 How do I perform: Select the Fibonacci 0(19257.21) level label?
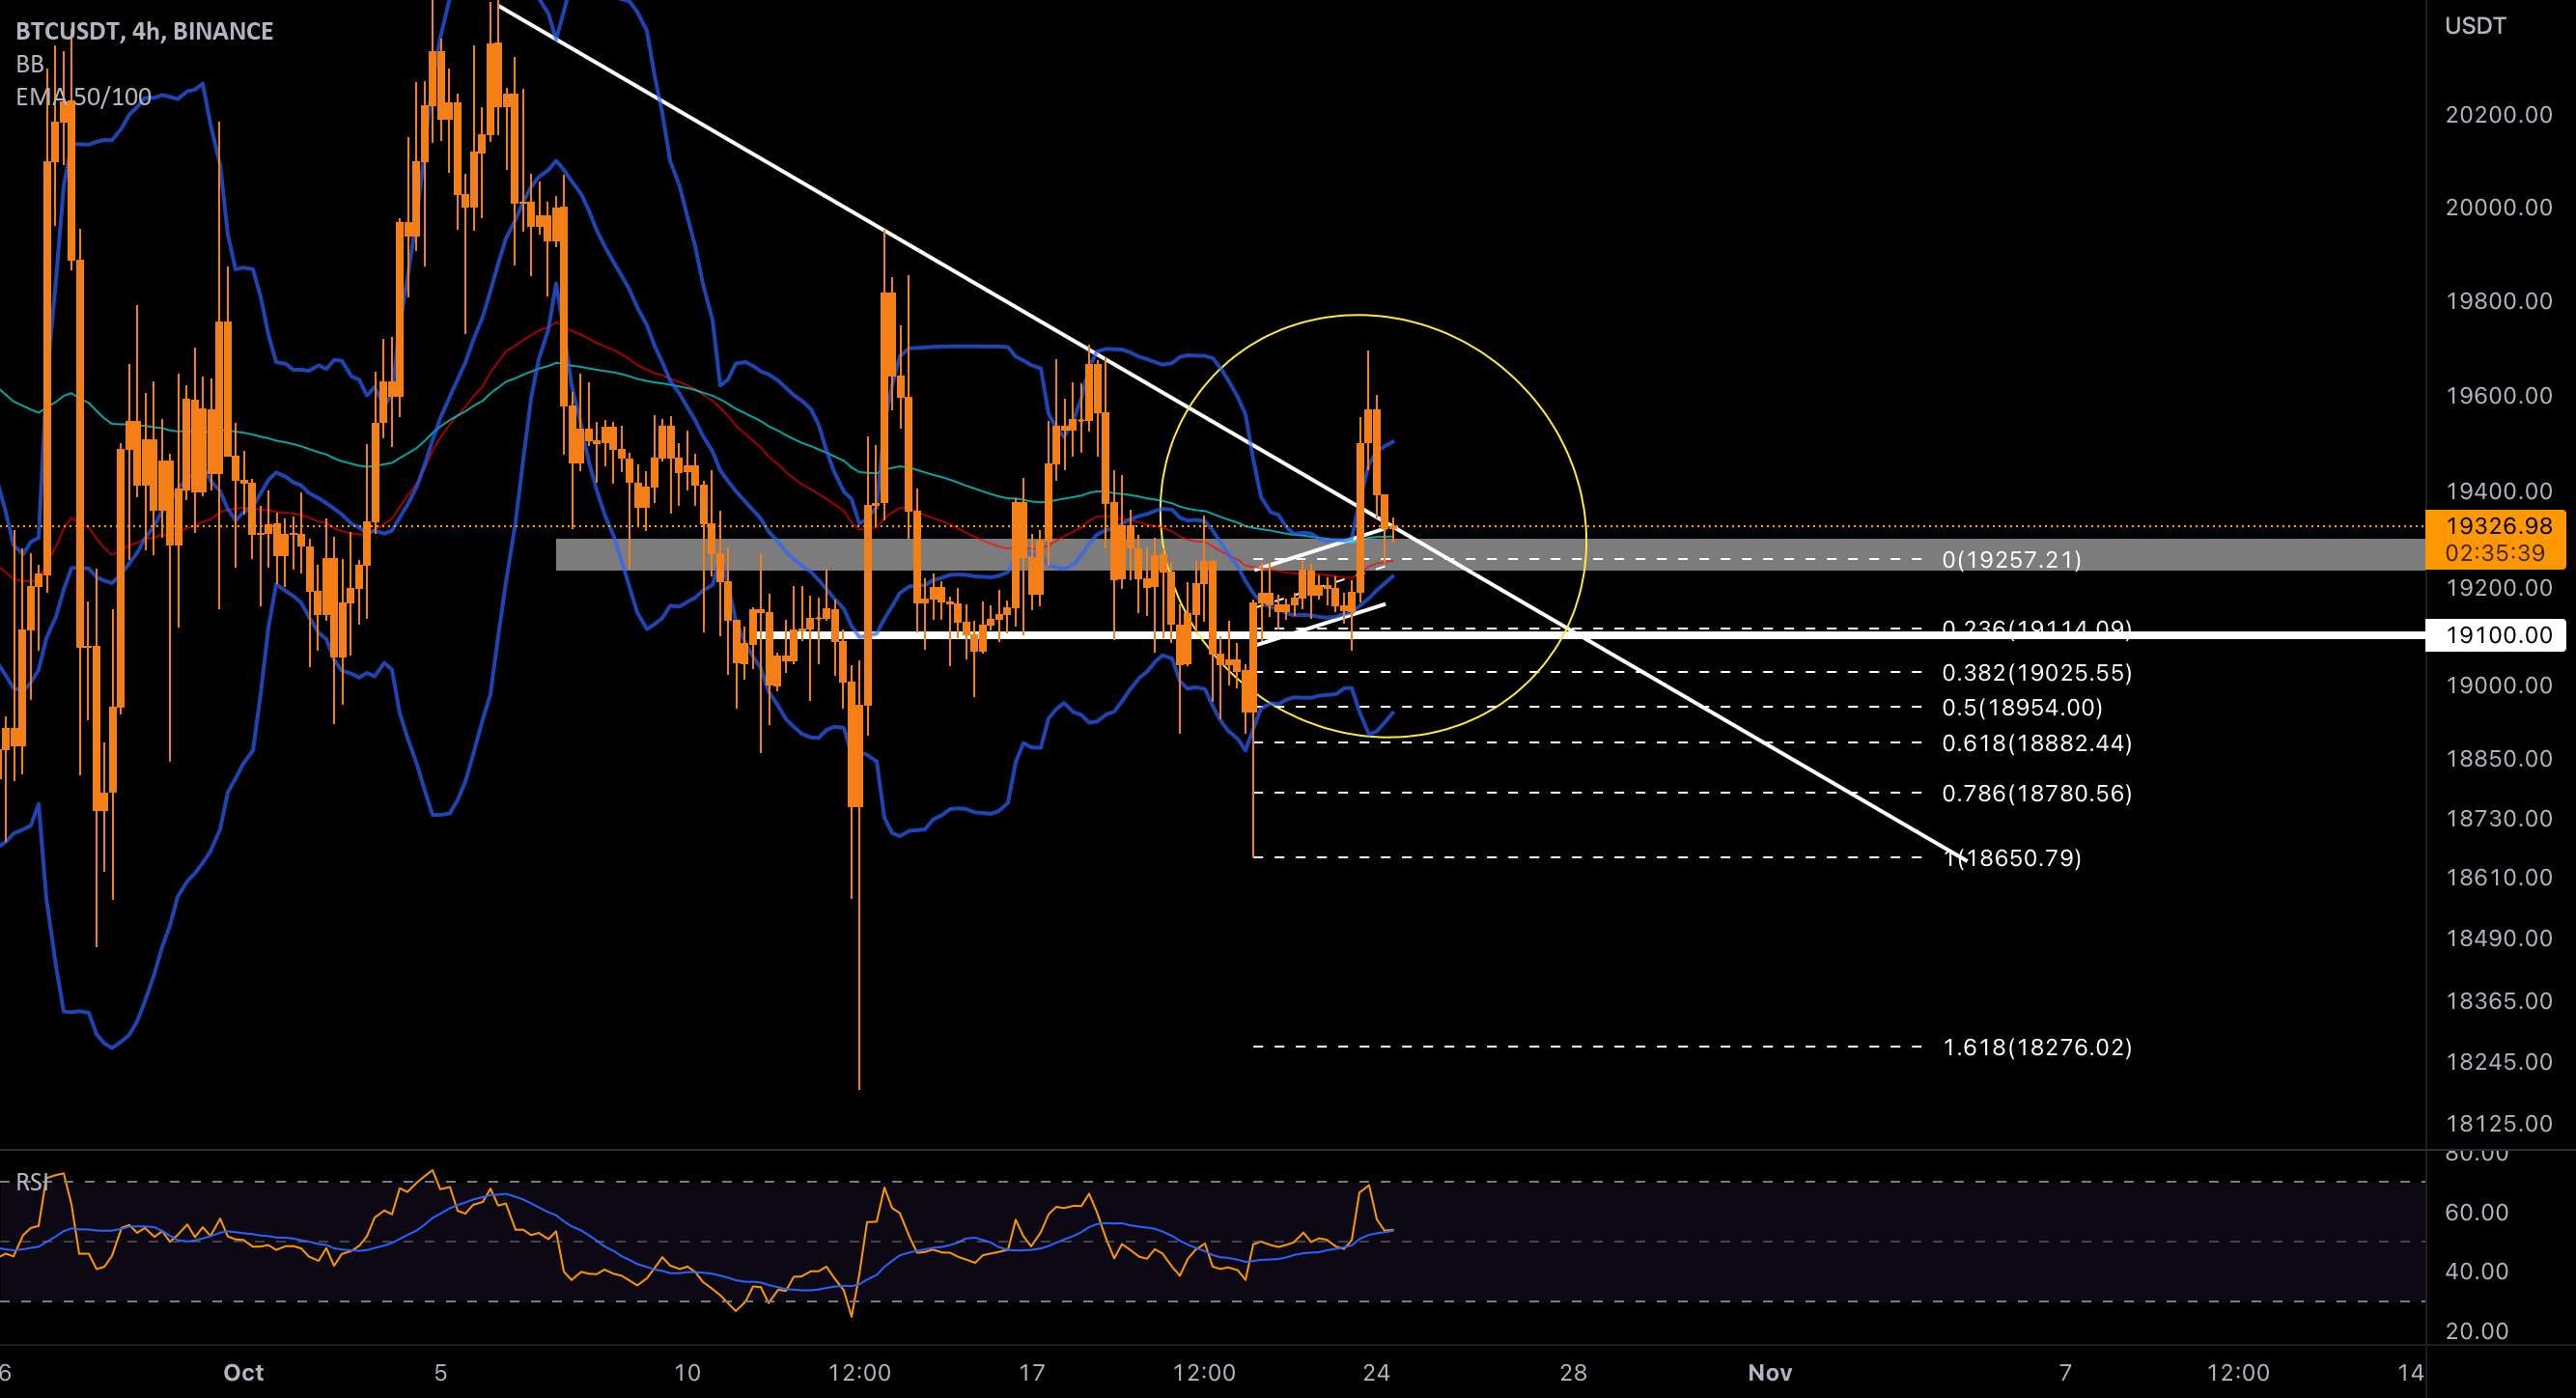pyautogui.click(x=2011, y=559)
